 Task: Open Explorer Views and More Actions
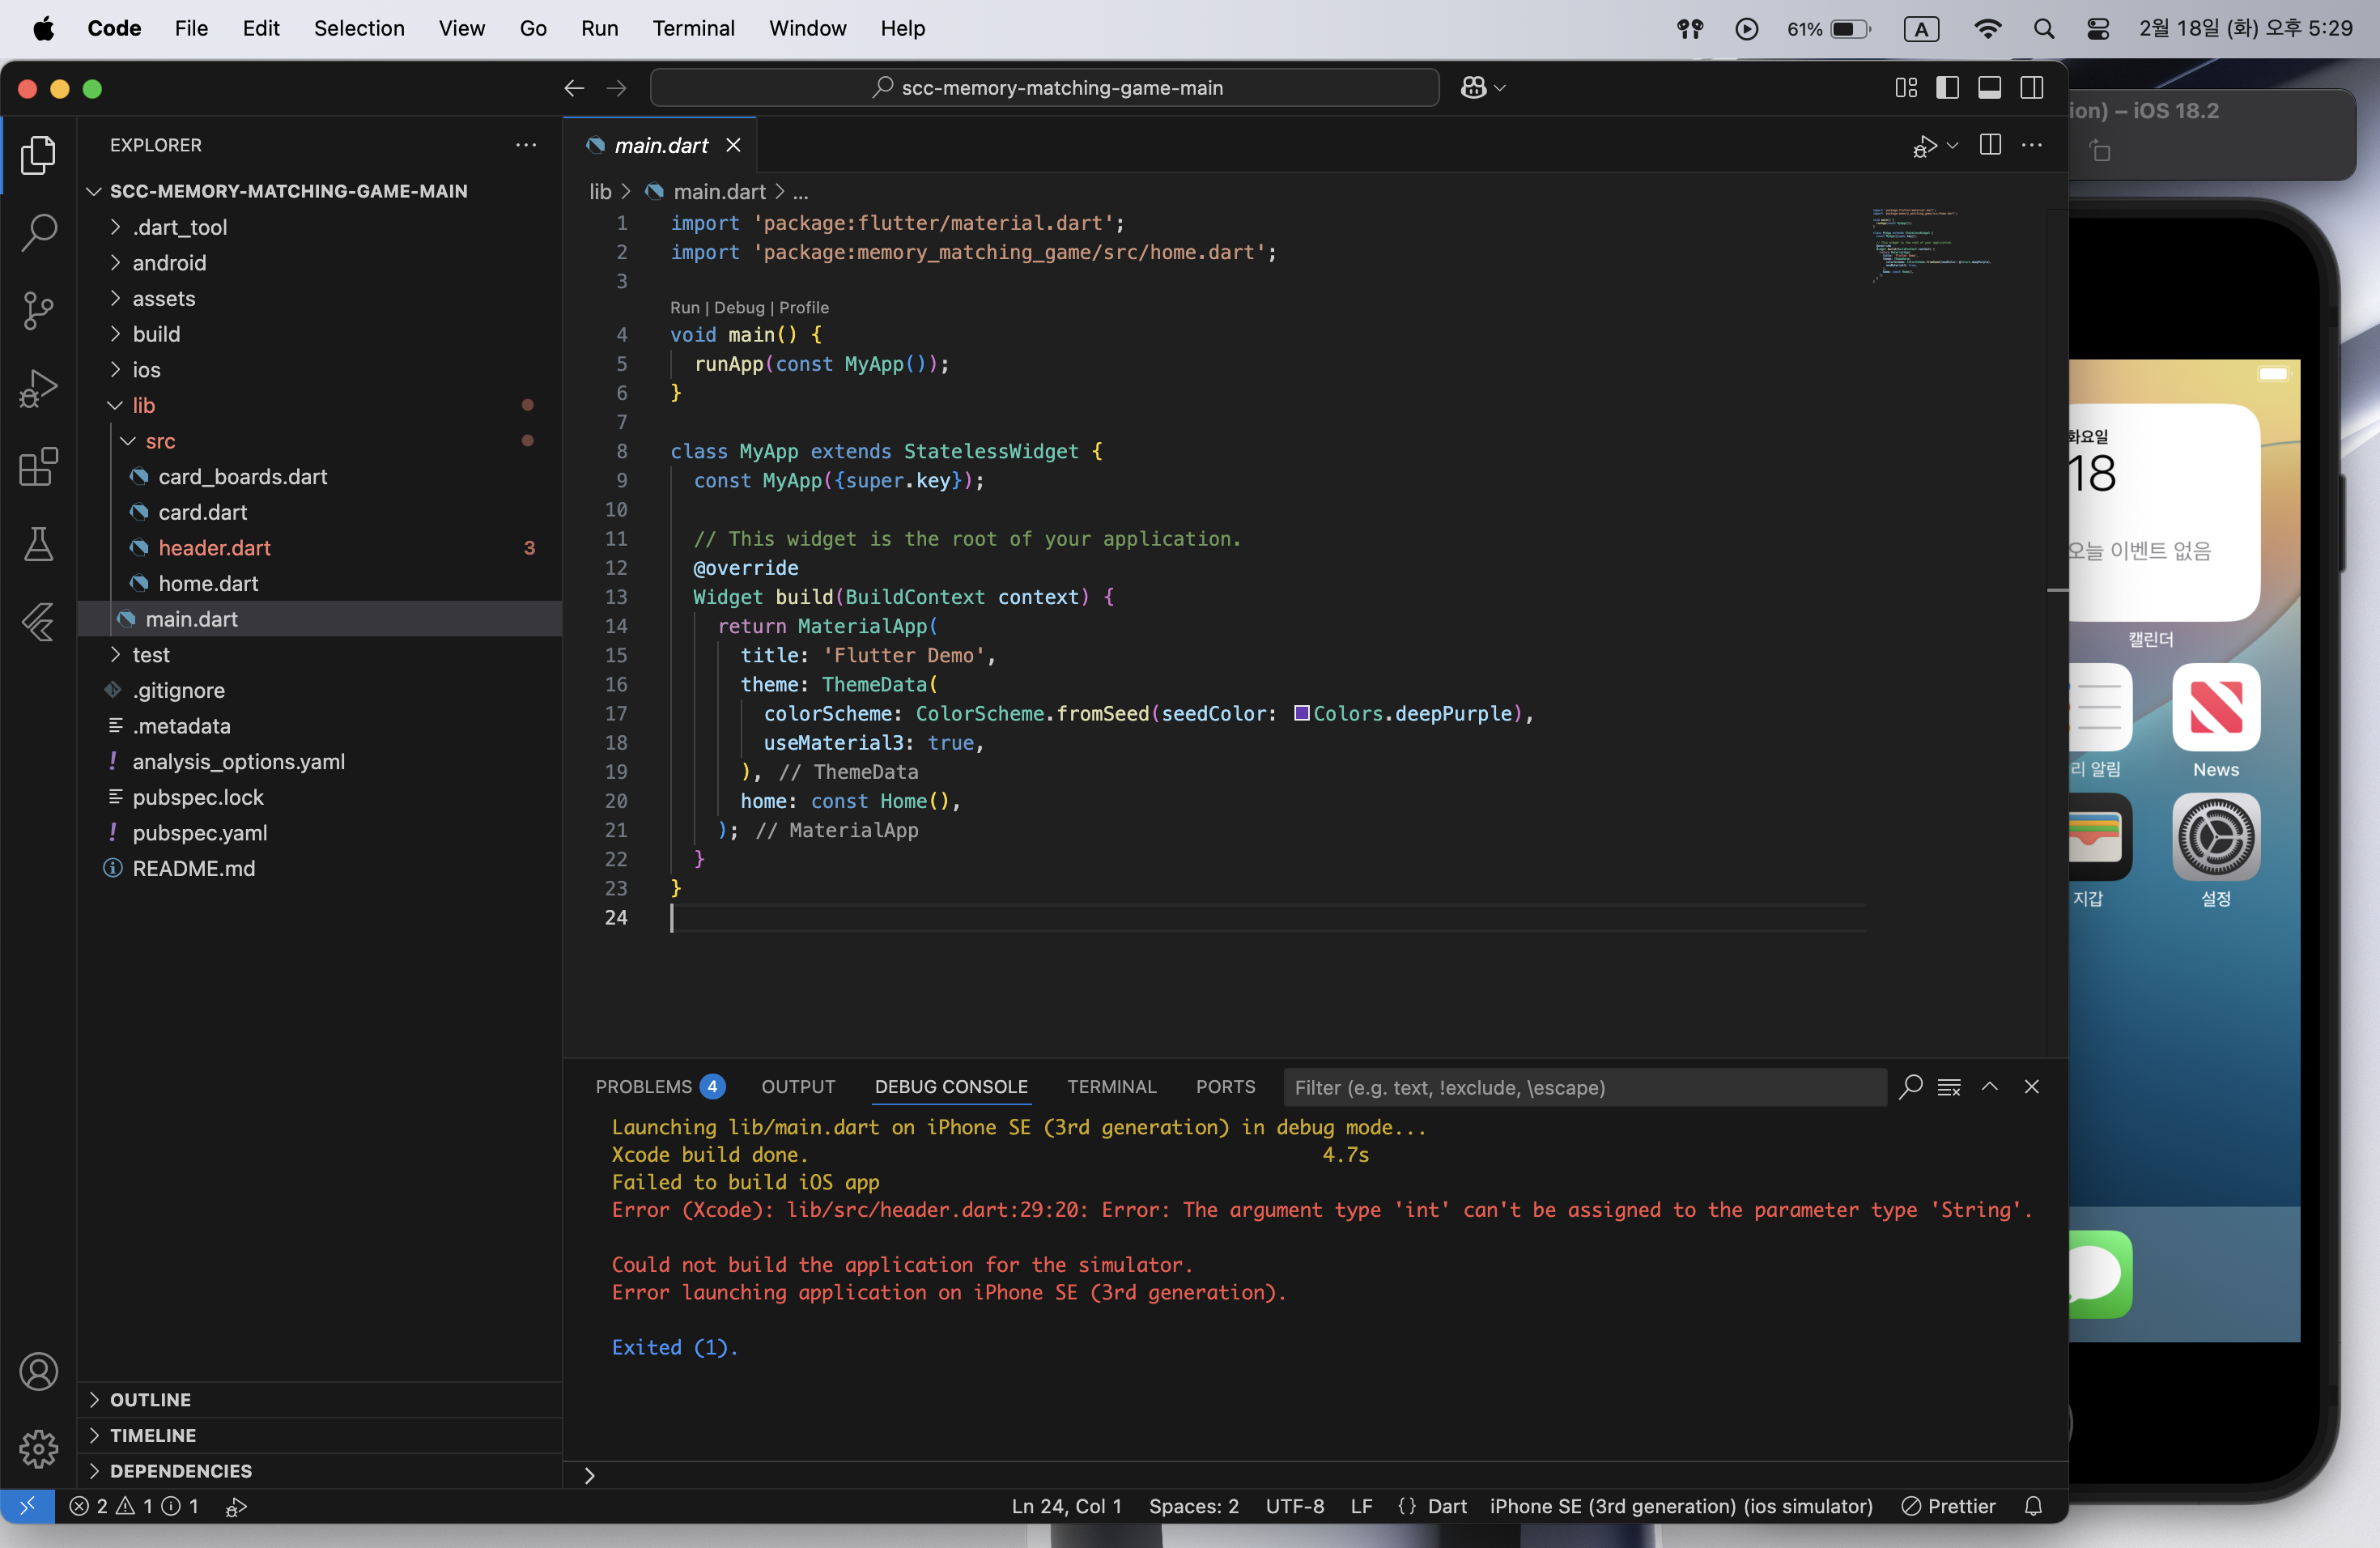[526, 145]
